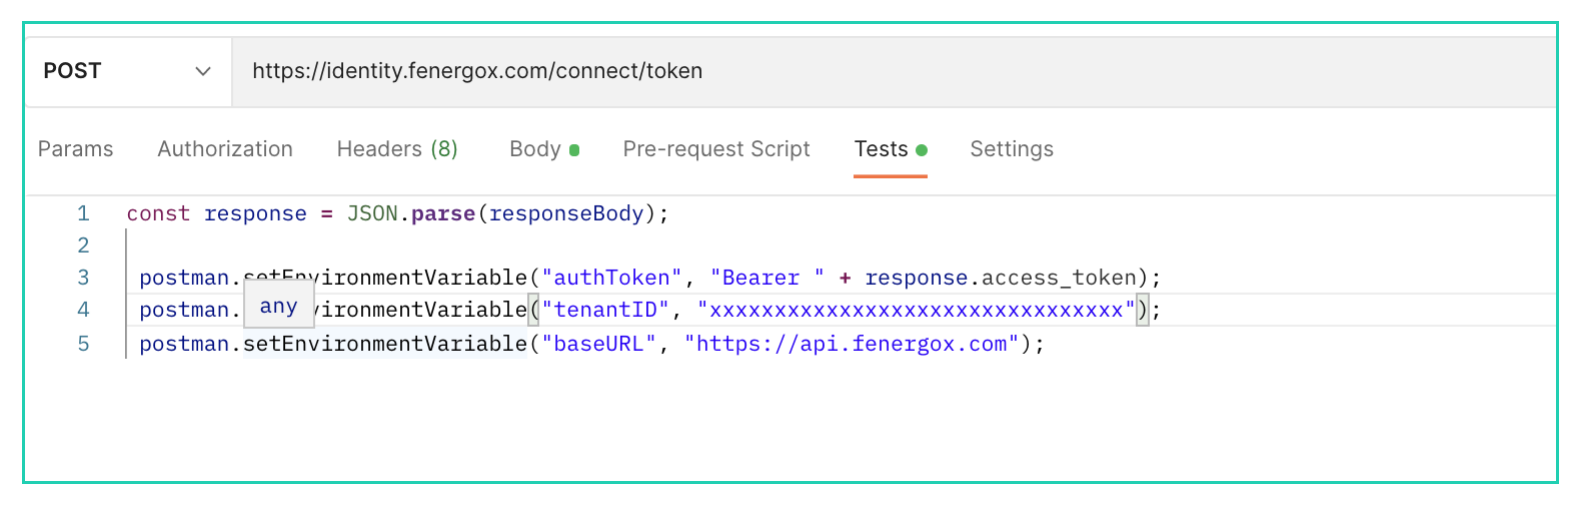The image size is (1581, 514).
Task: Click line number 3 in the editor gutter
Action: tap(83, 277)
